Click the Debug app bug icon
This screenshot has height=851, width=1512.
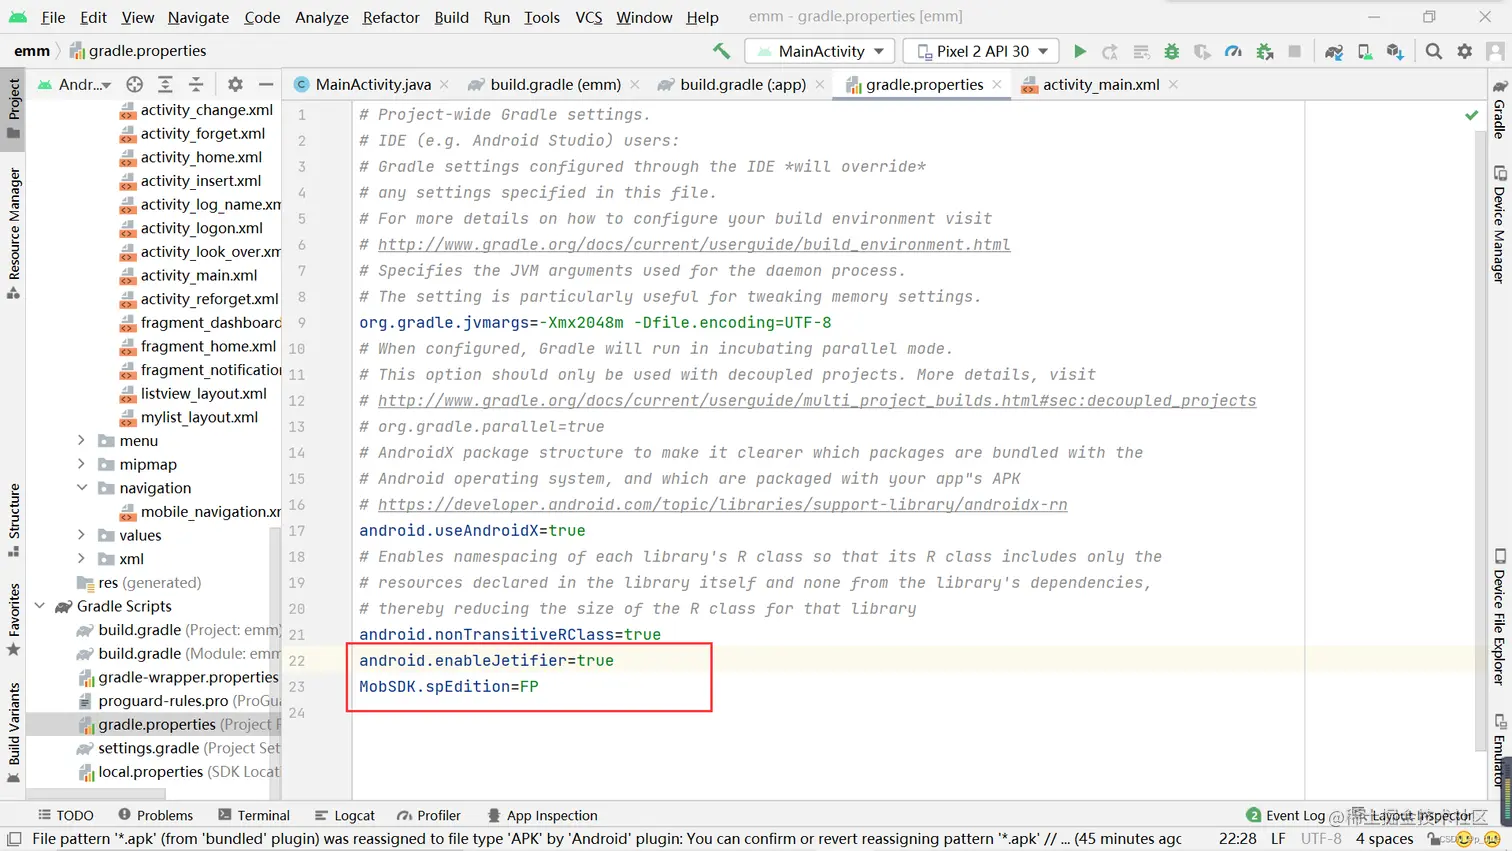1172,51
